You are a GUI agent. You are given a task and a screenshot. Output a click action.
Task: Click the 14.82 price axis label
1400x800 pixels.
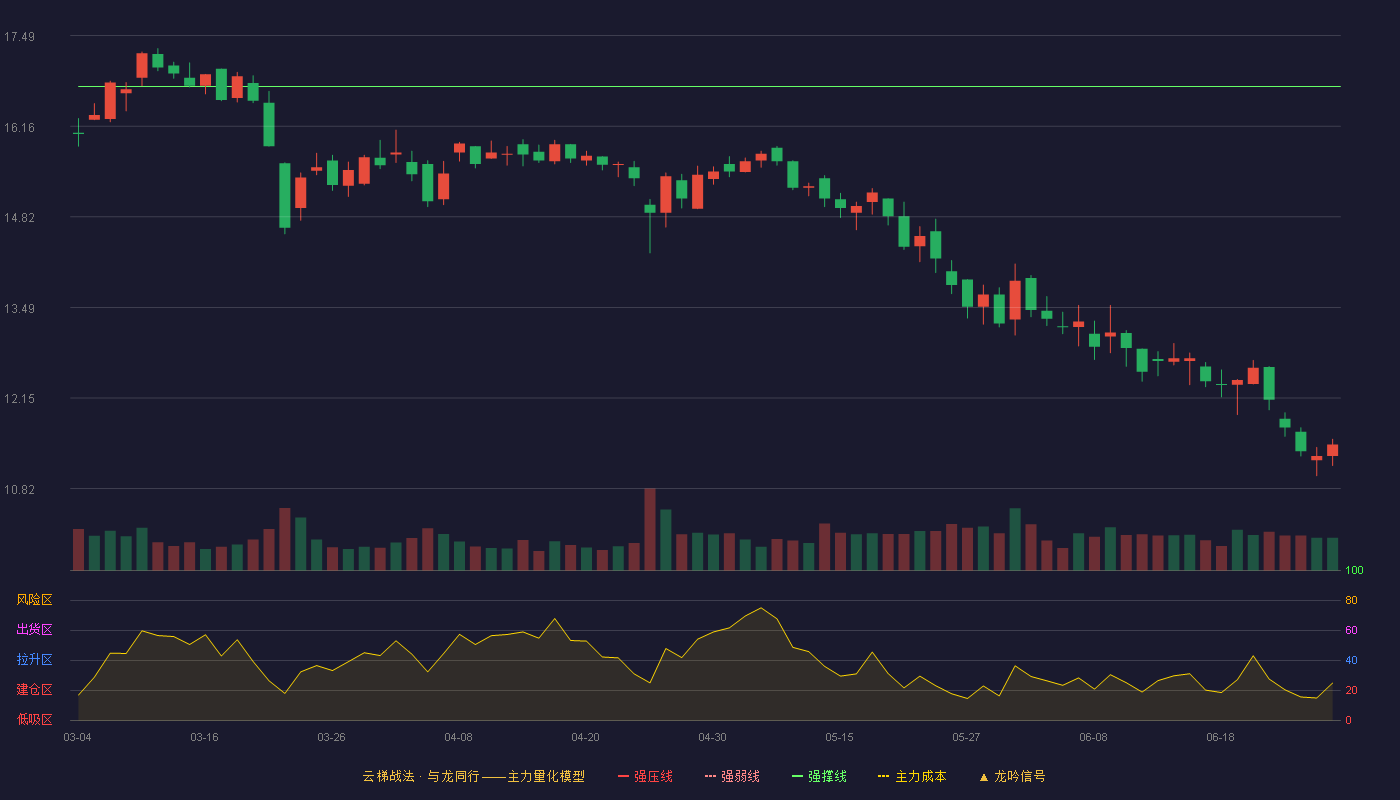coord(19,218)
